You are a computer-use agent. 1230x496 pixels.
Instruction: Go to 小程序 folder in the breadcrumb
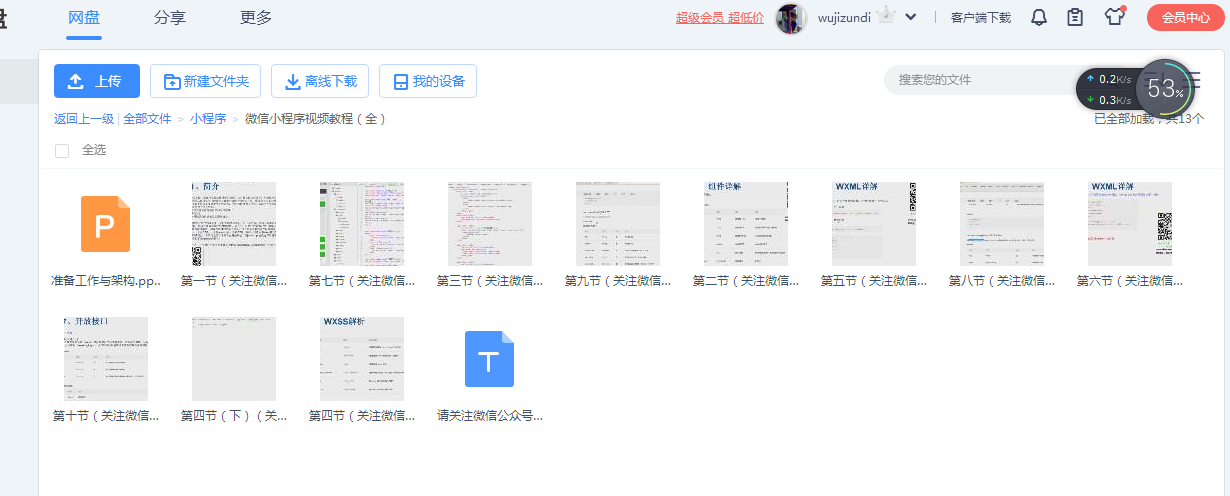[x=208, y=118]
